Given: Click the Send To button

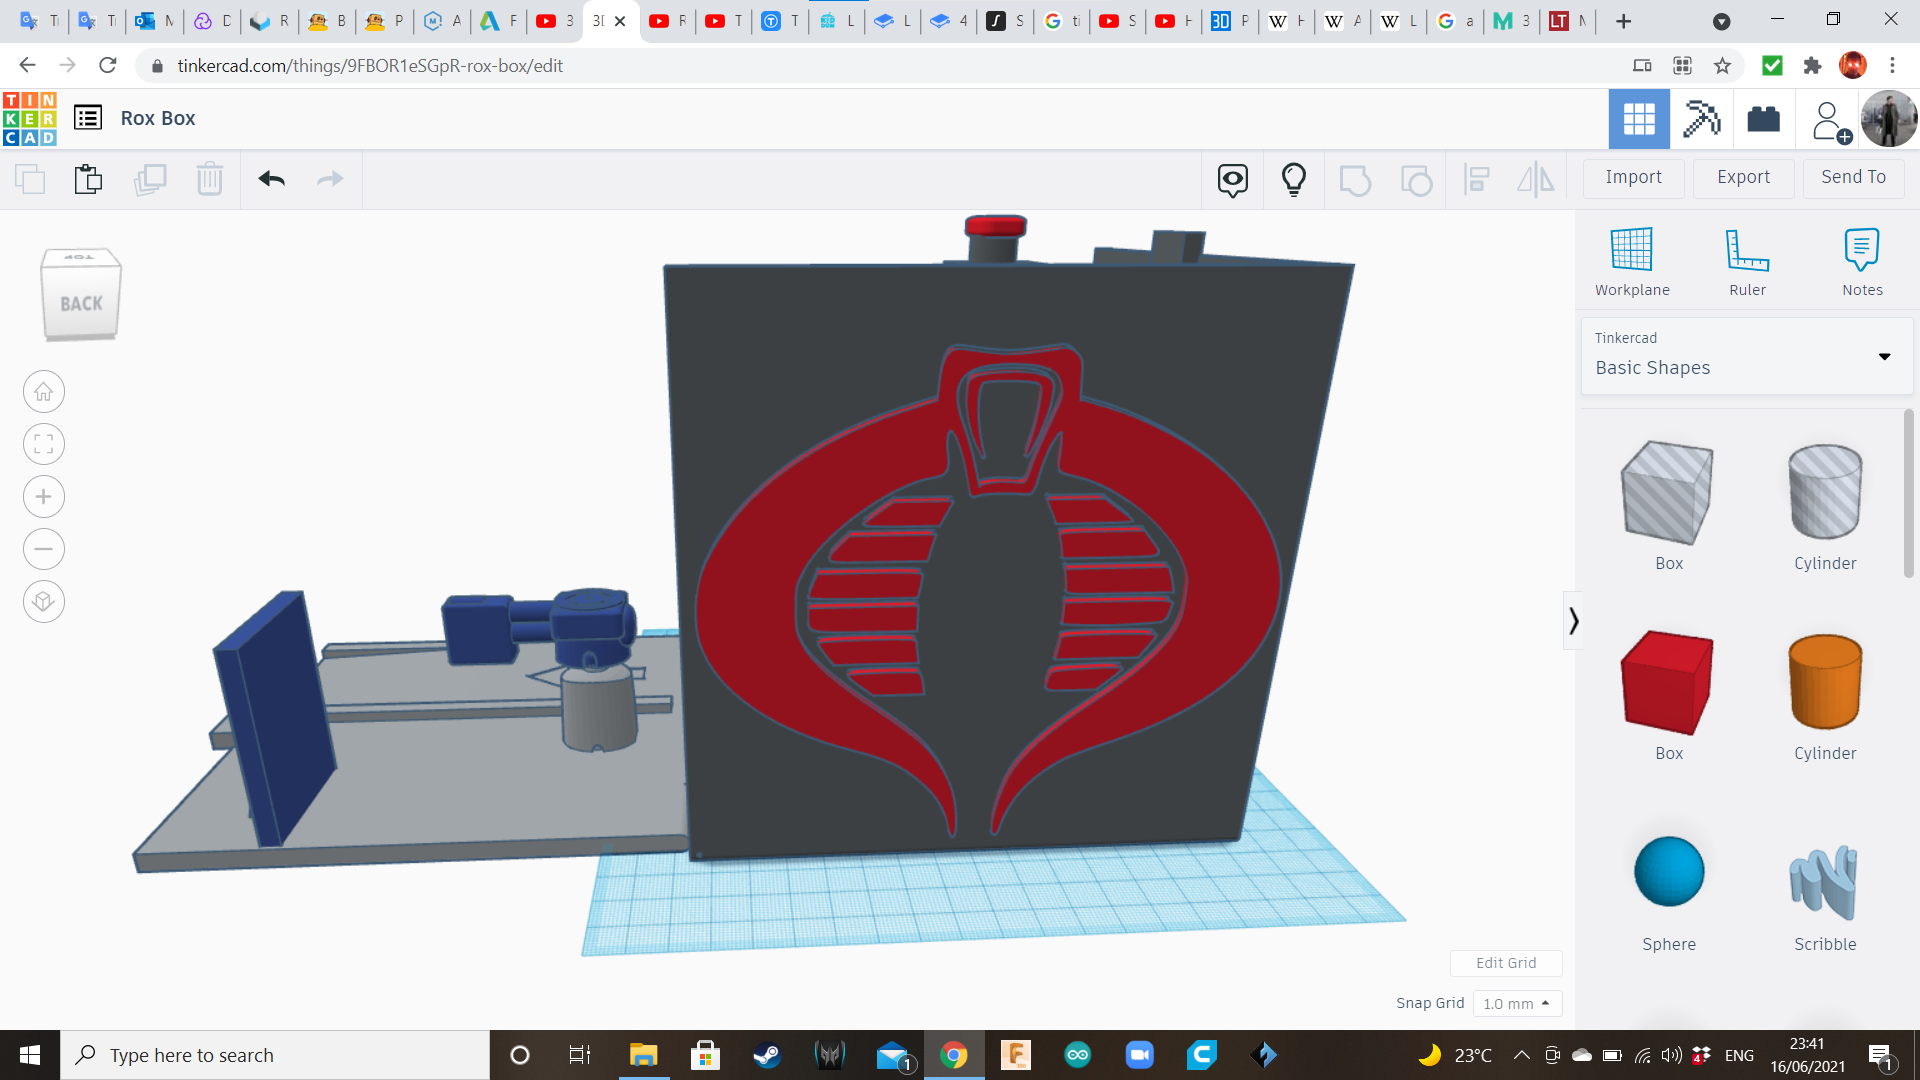Looking at the screenshot, I should (1853, 177).
